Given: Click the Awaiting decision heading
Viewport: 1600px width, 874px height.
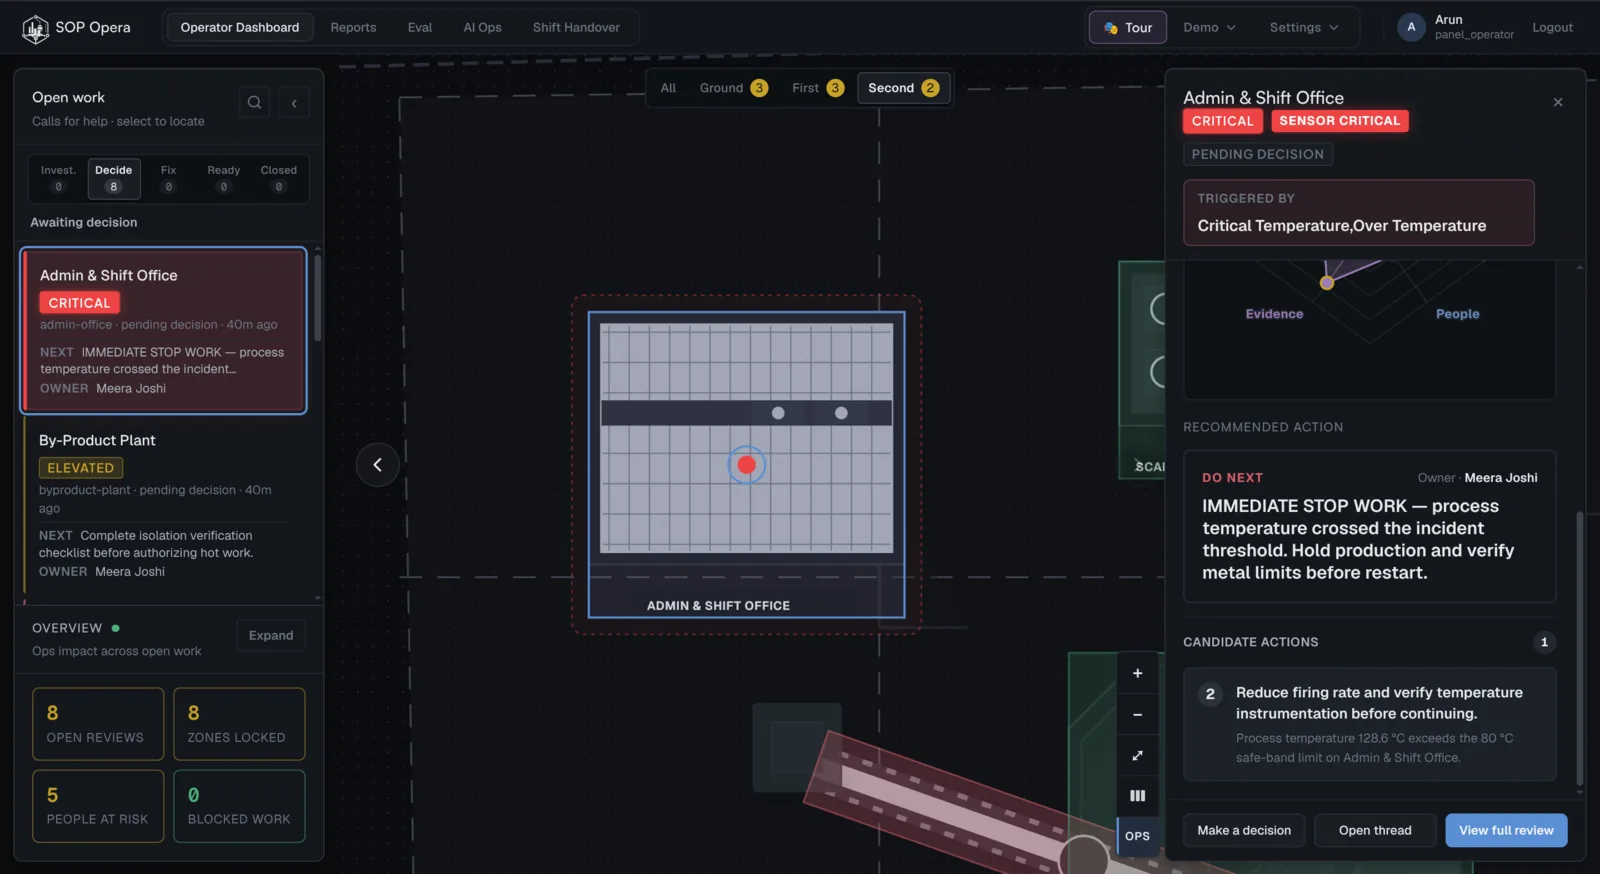Looking at the screenshot, I should pyautogui.click(x=84, y=222).
